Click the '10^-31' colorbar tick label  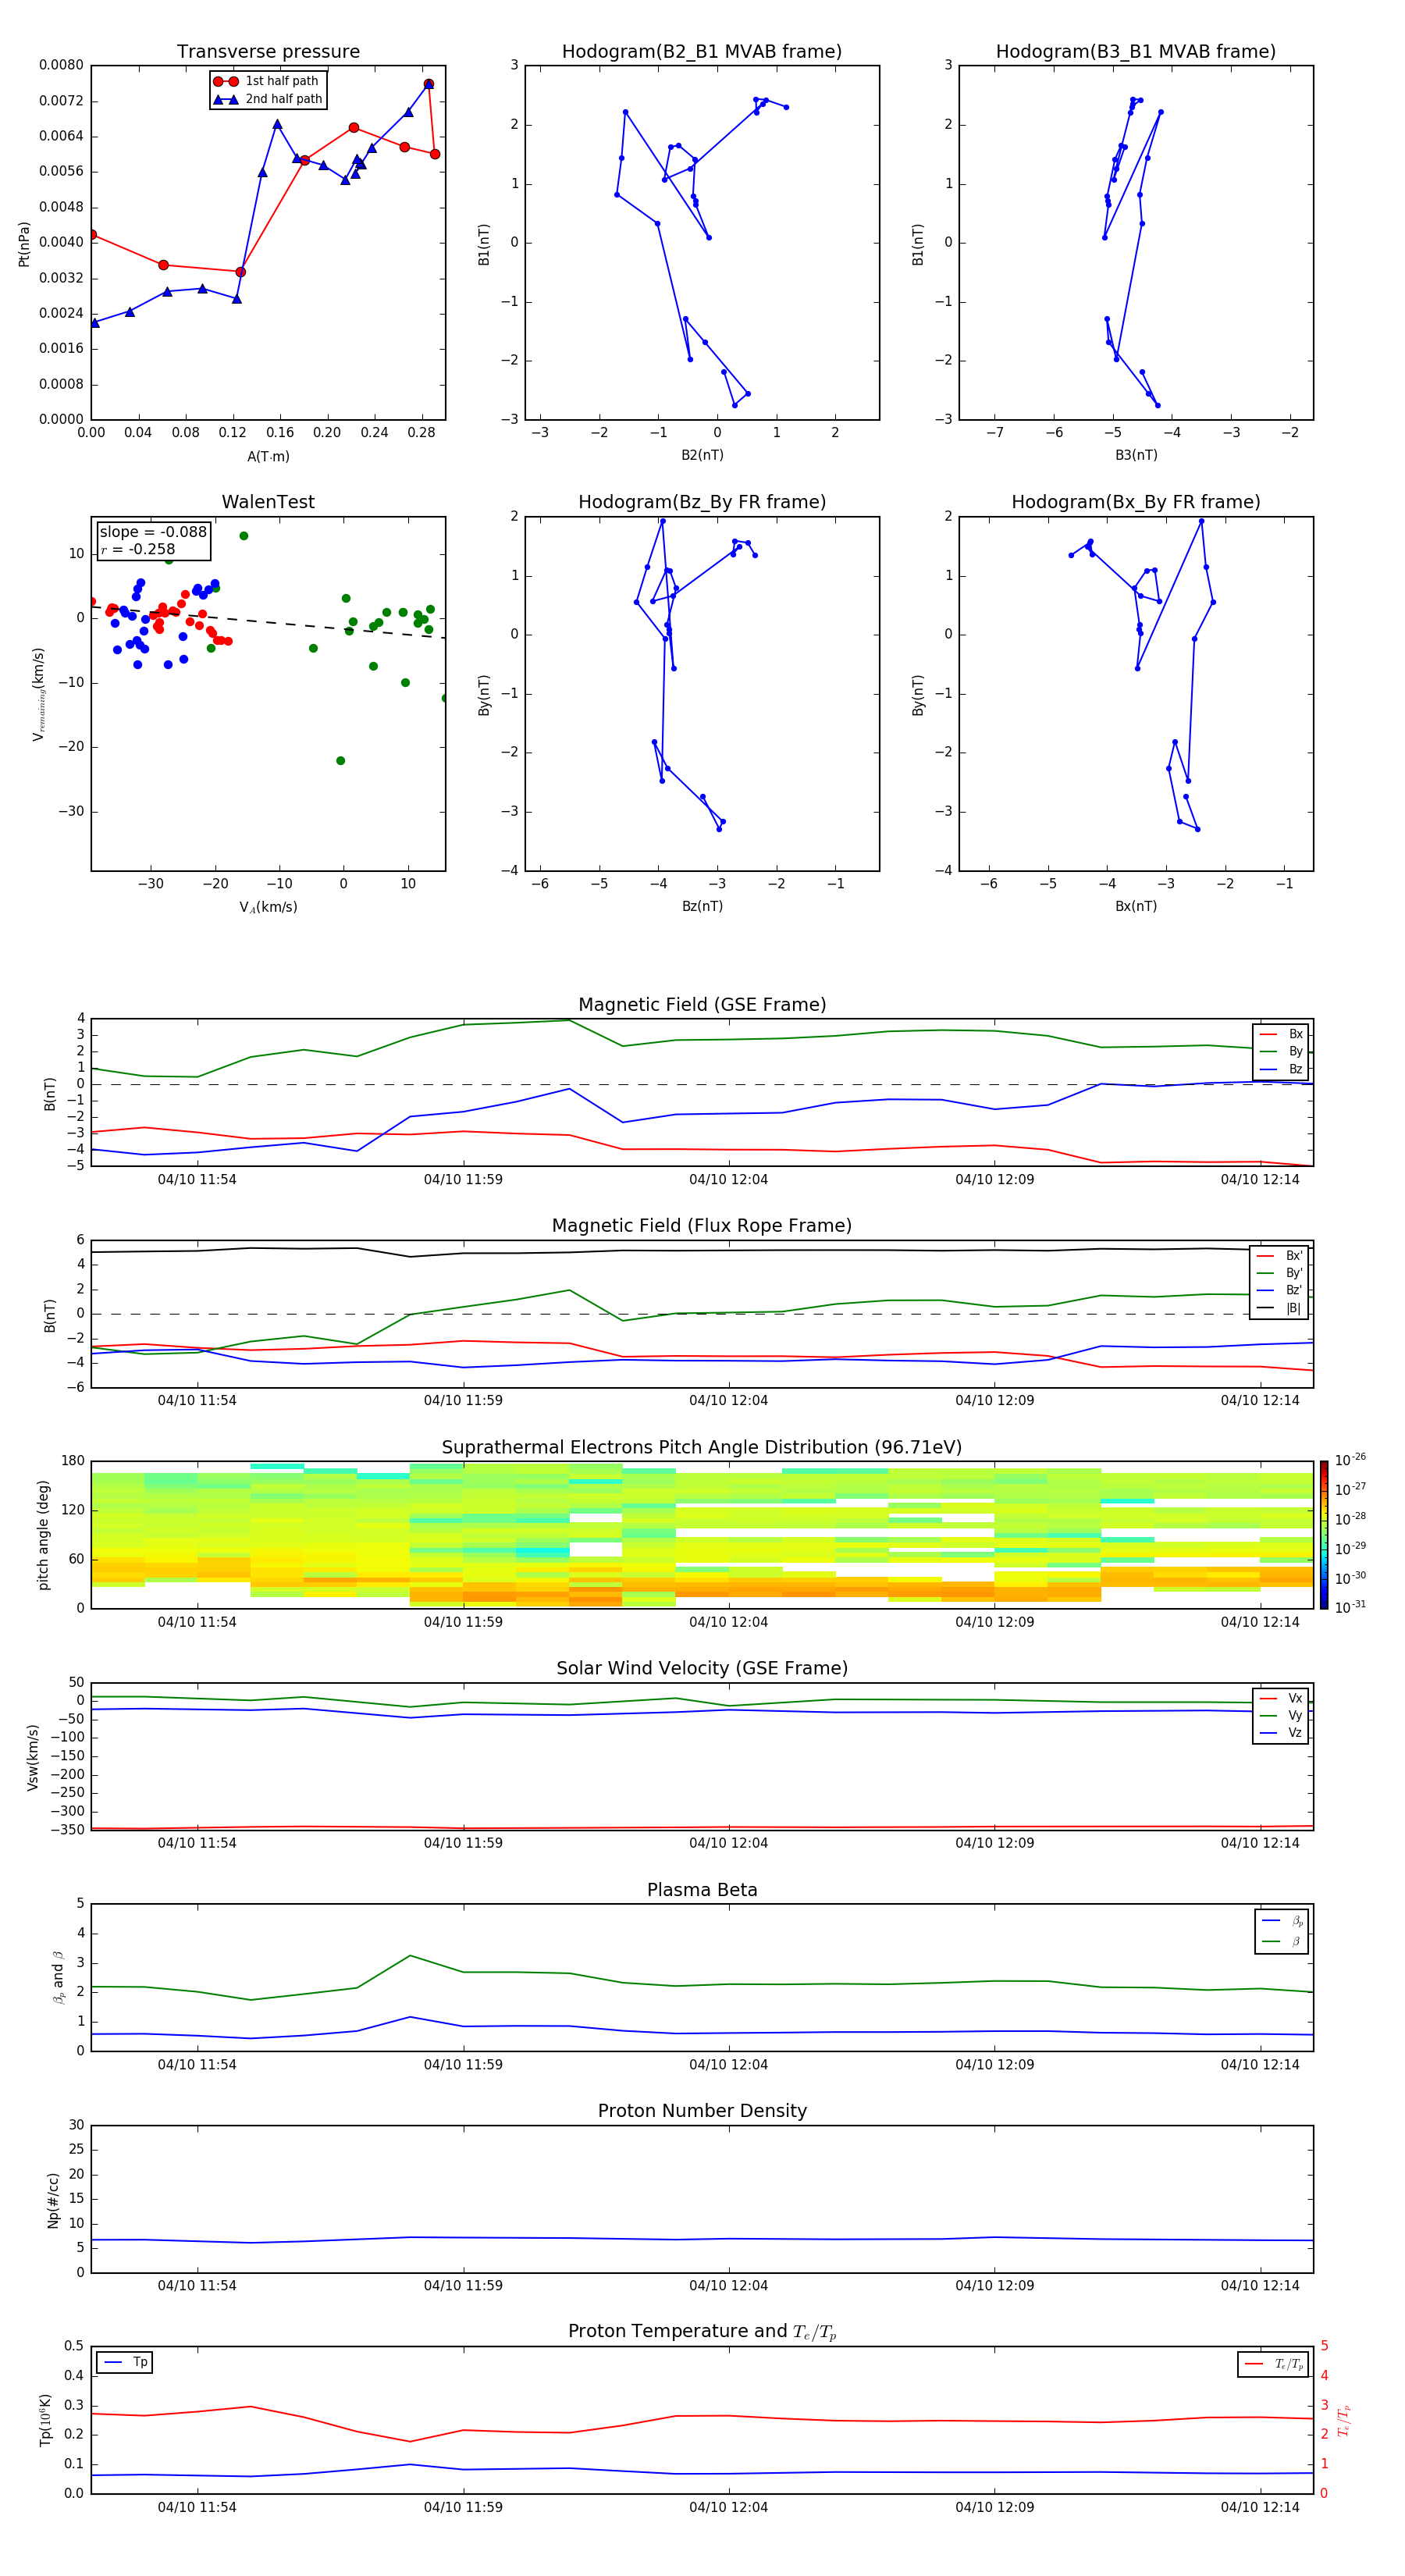pos(1350,1607)
